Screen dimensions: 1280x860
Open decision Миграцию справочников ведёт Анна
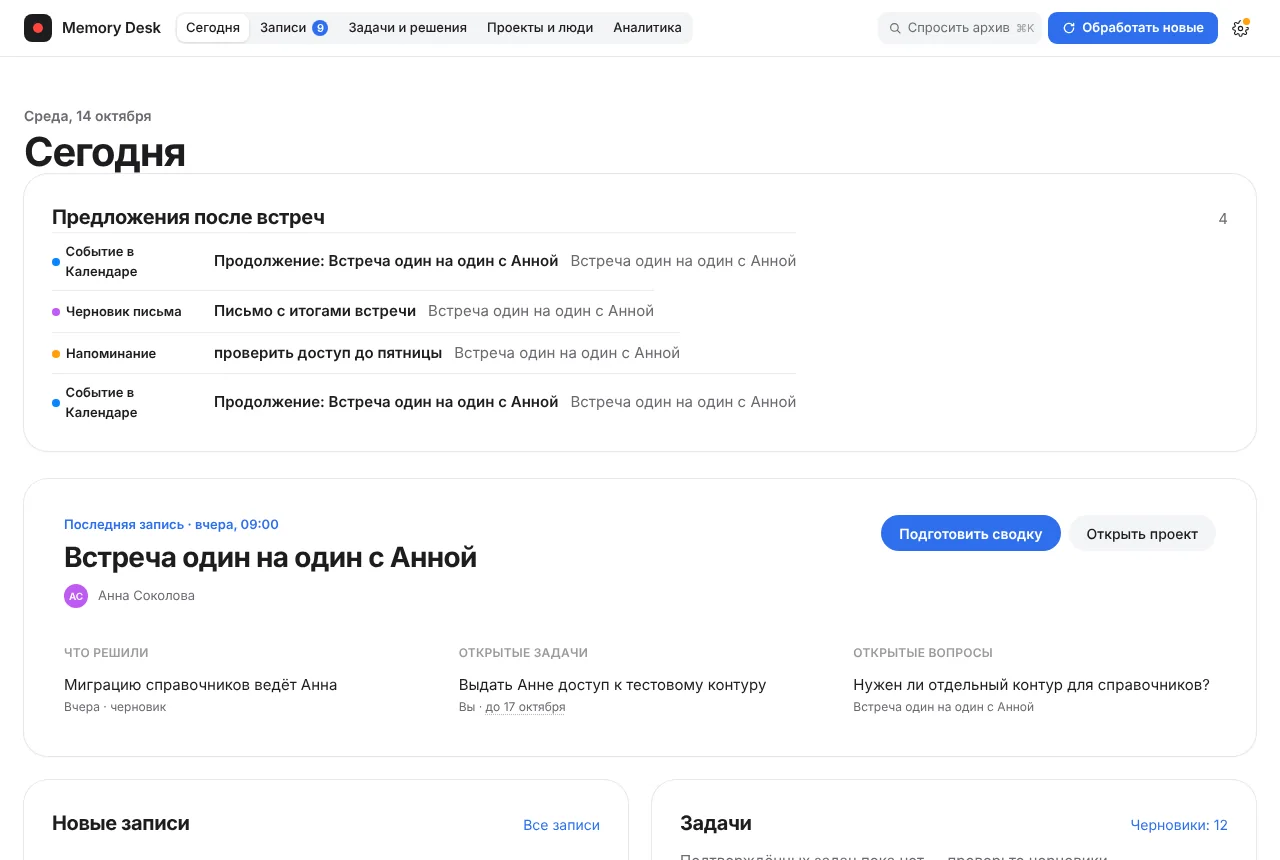[x=200, y=685]
